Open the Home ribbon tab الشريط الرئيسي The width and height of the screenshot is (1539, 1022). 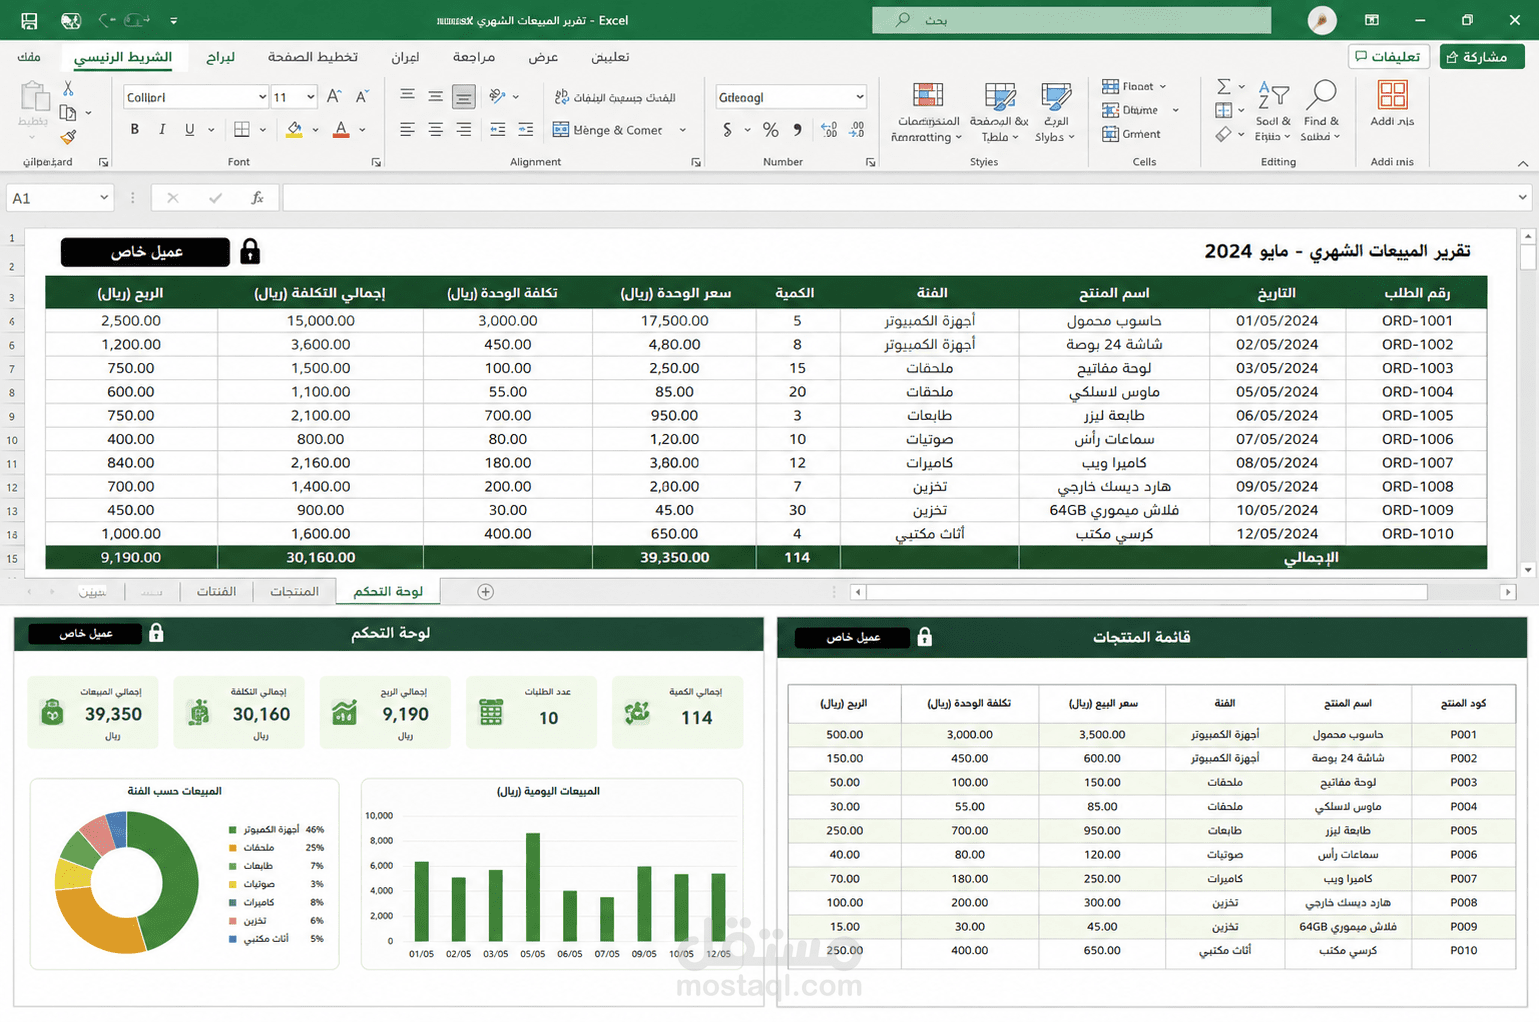point(124,57)
